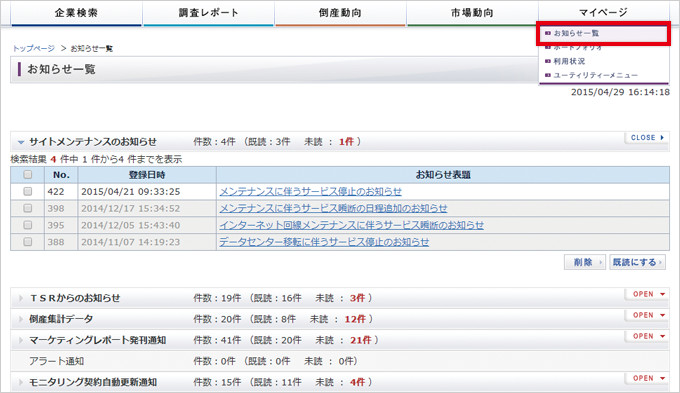Click the bullet icon before 利用状況
The height and width of the screenshot is (393, 680).
[x=548, y=61]
